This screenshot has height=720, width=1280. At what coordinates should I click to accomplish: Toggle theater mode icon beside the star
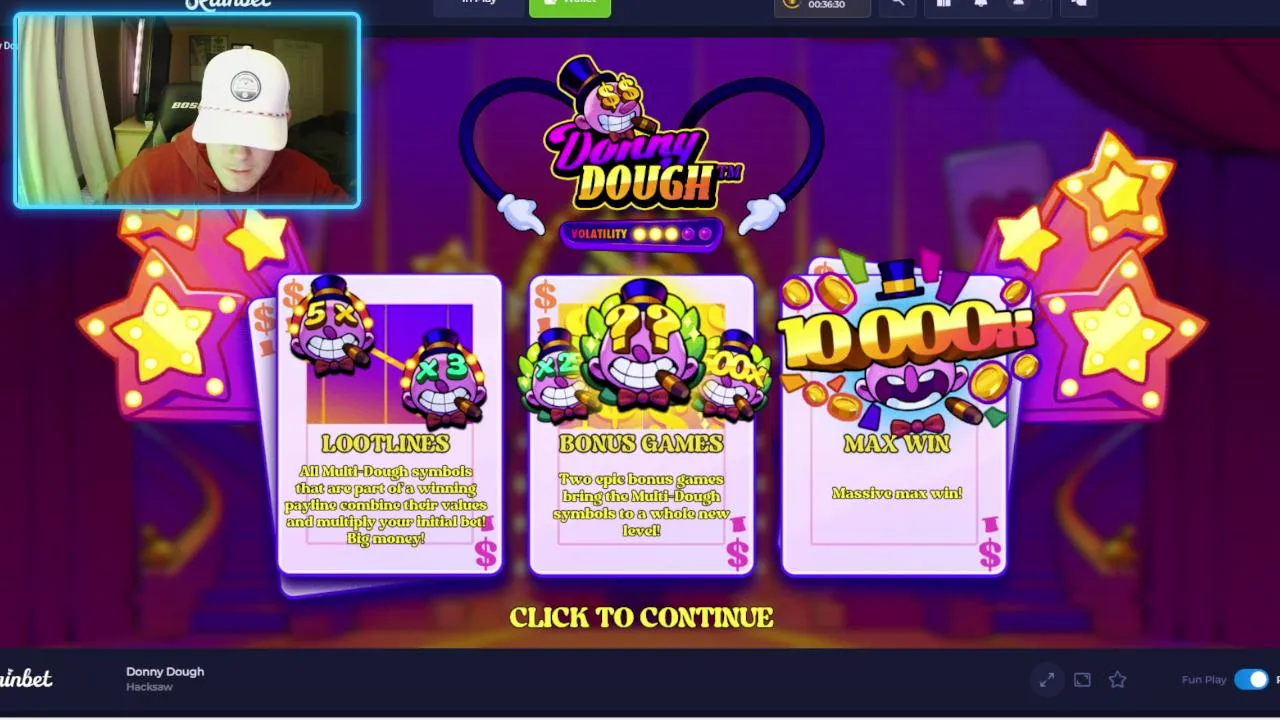(x=1082, y=680)
